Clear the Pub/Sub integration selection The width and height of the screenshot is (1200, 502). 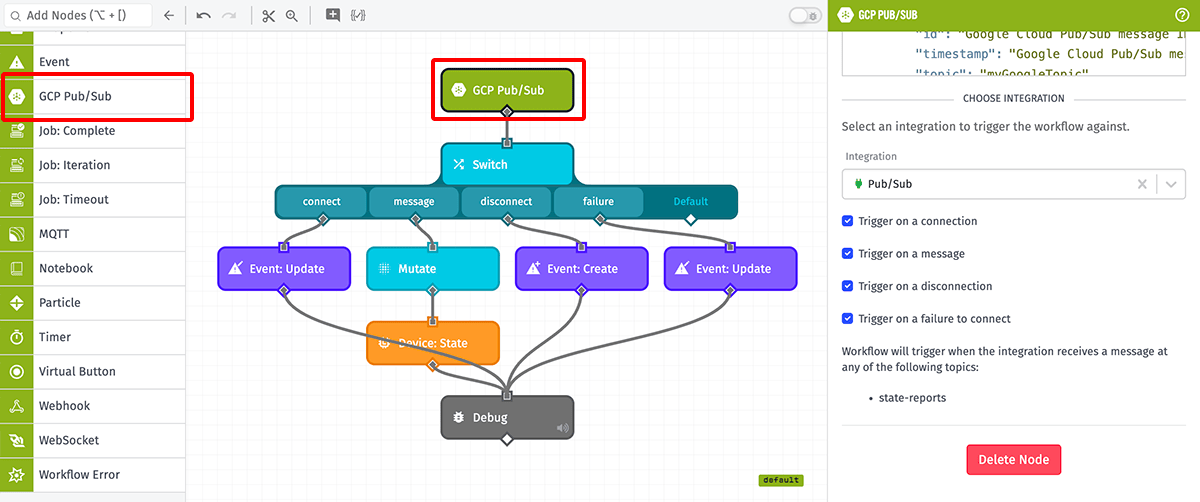(x=1142, y=184)
